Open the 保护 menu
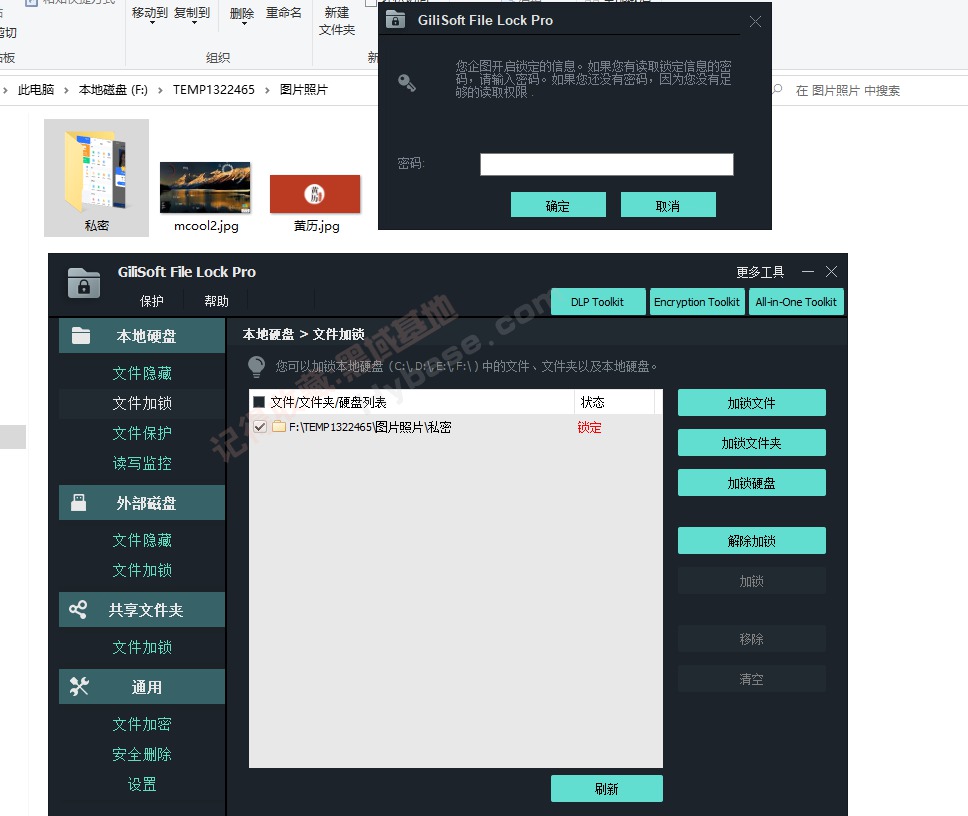 pyautogui.click(x=152, y=301)
